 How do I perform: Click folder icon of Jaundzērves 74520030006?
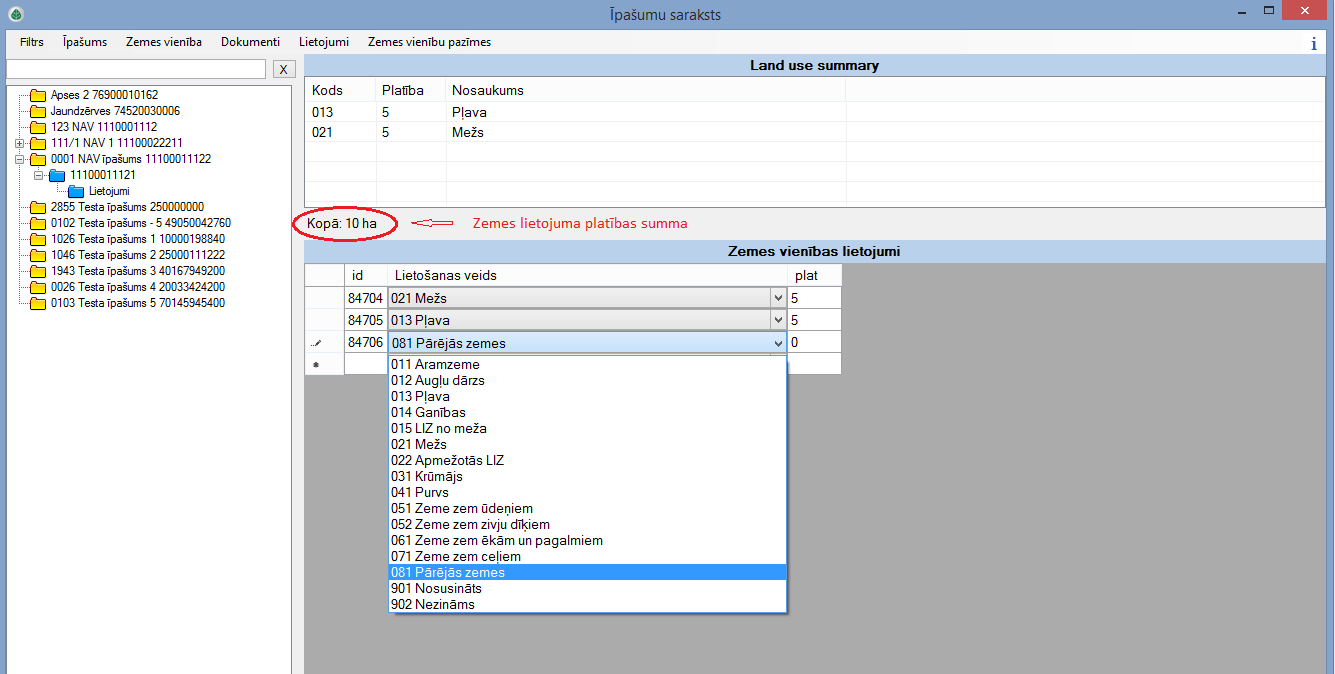point(38,112)
